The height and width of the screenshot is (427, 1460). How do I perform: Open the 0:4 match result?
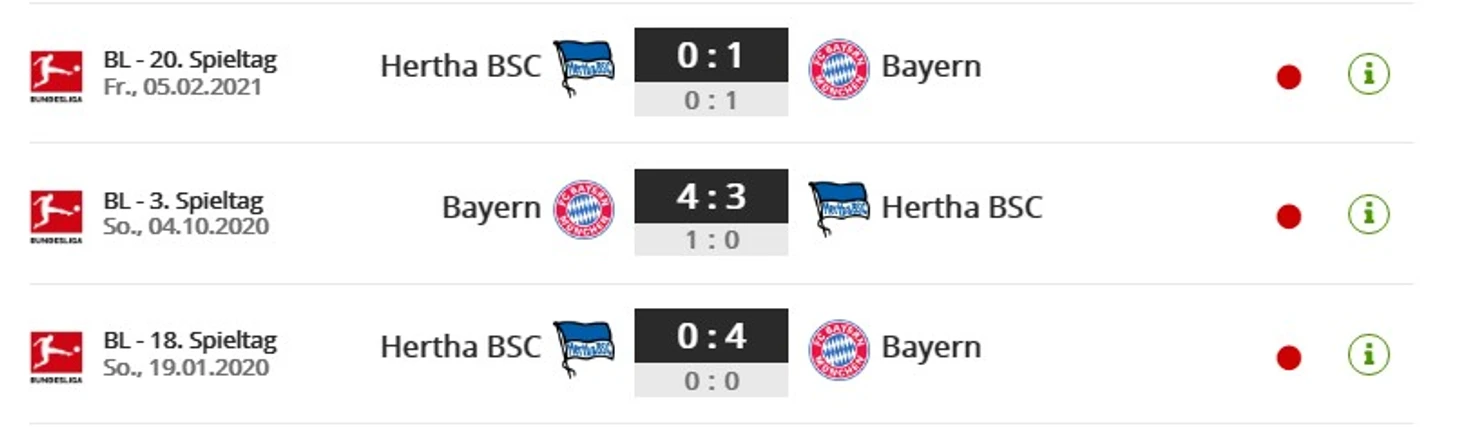pos(711,336)
